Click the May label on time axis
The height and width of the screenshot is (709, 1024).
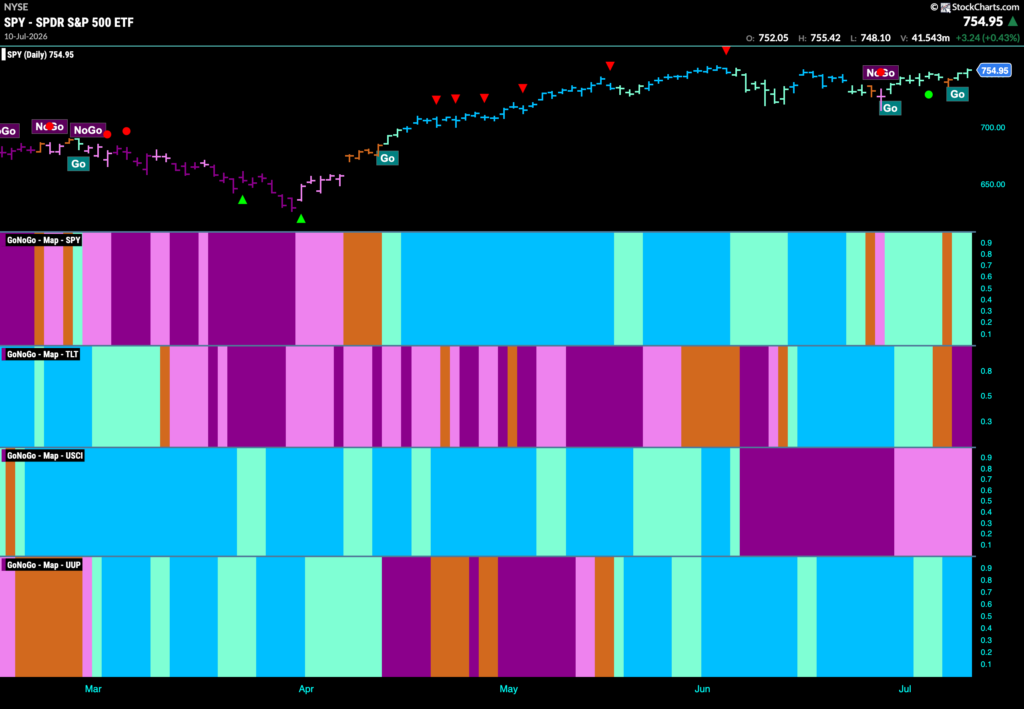click(x=508, y=689)
